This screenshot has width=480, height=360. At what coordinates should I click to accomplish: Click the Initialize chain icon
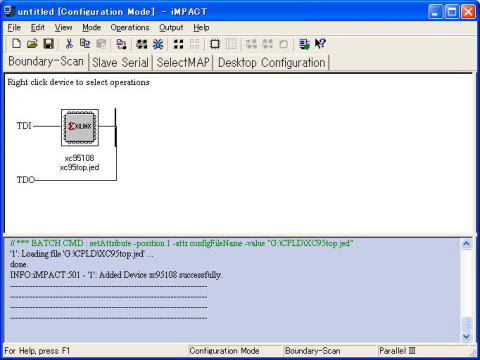142,44
